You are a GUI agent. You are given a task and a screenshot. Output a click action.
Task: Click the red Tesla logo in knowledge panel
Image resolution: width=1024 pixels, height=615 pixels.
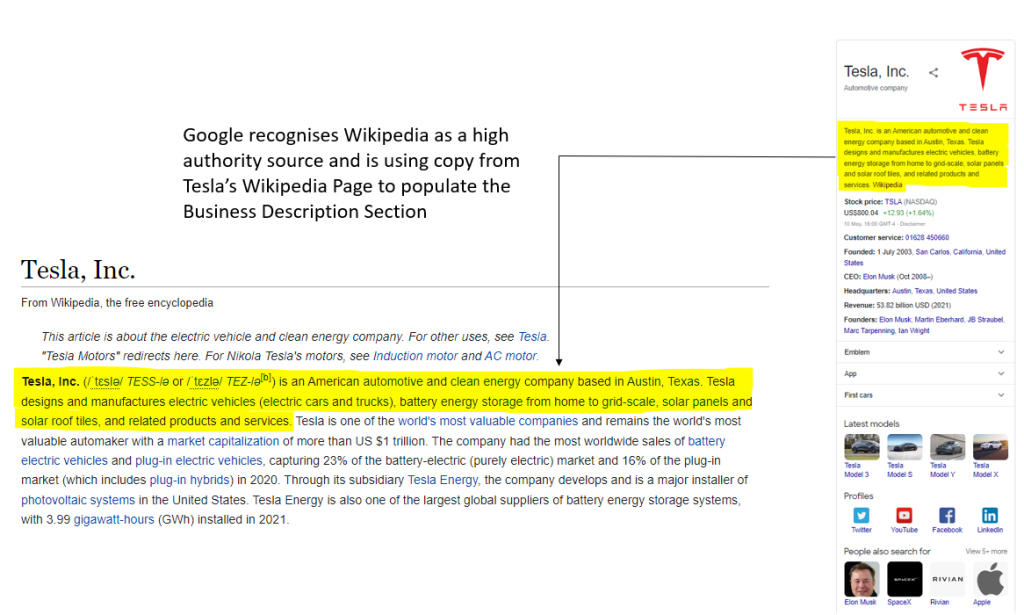tap(982, 79)
